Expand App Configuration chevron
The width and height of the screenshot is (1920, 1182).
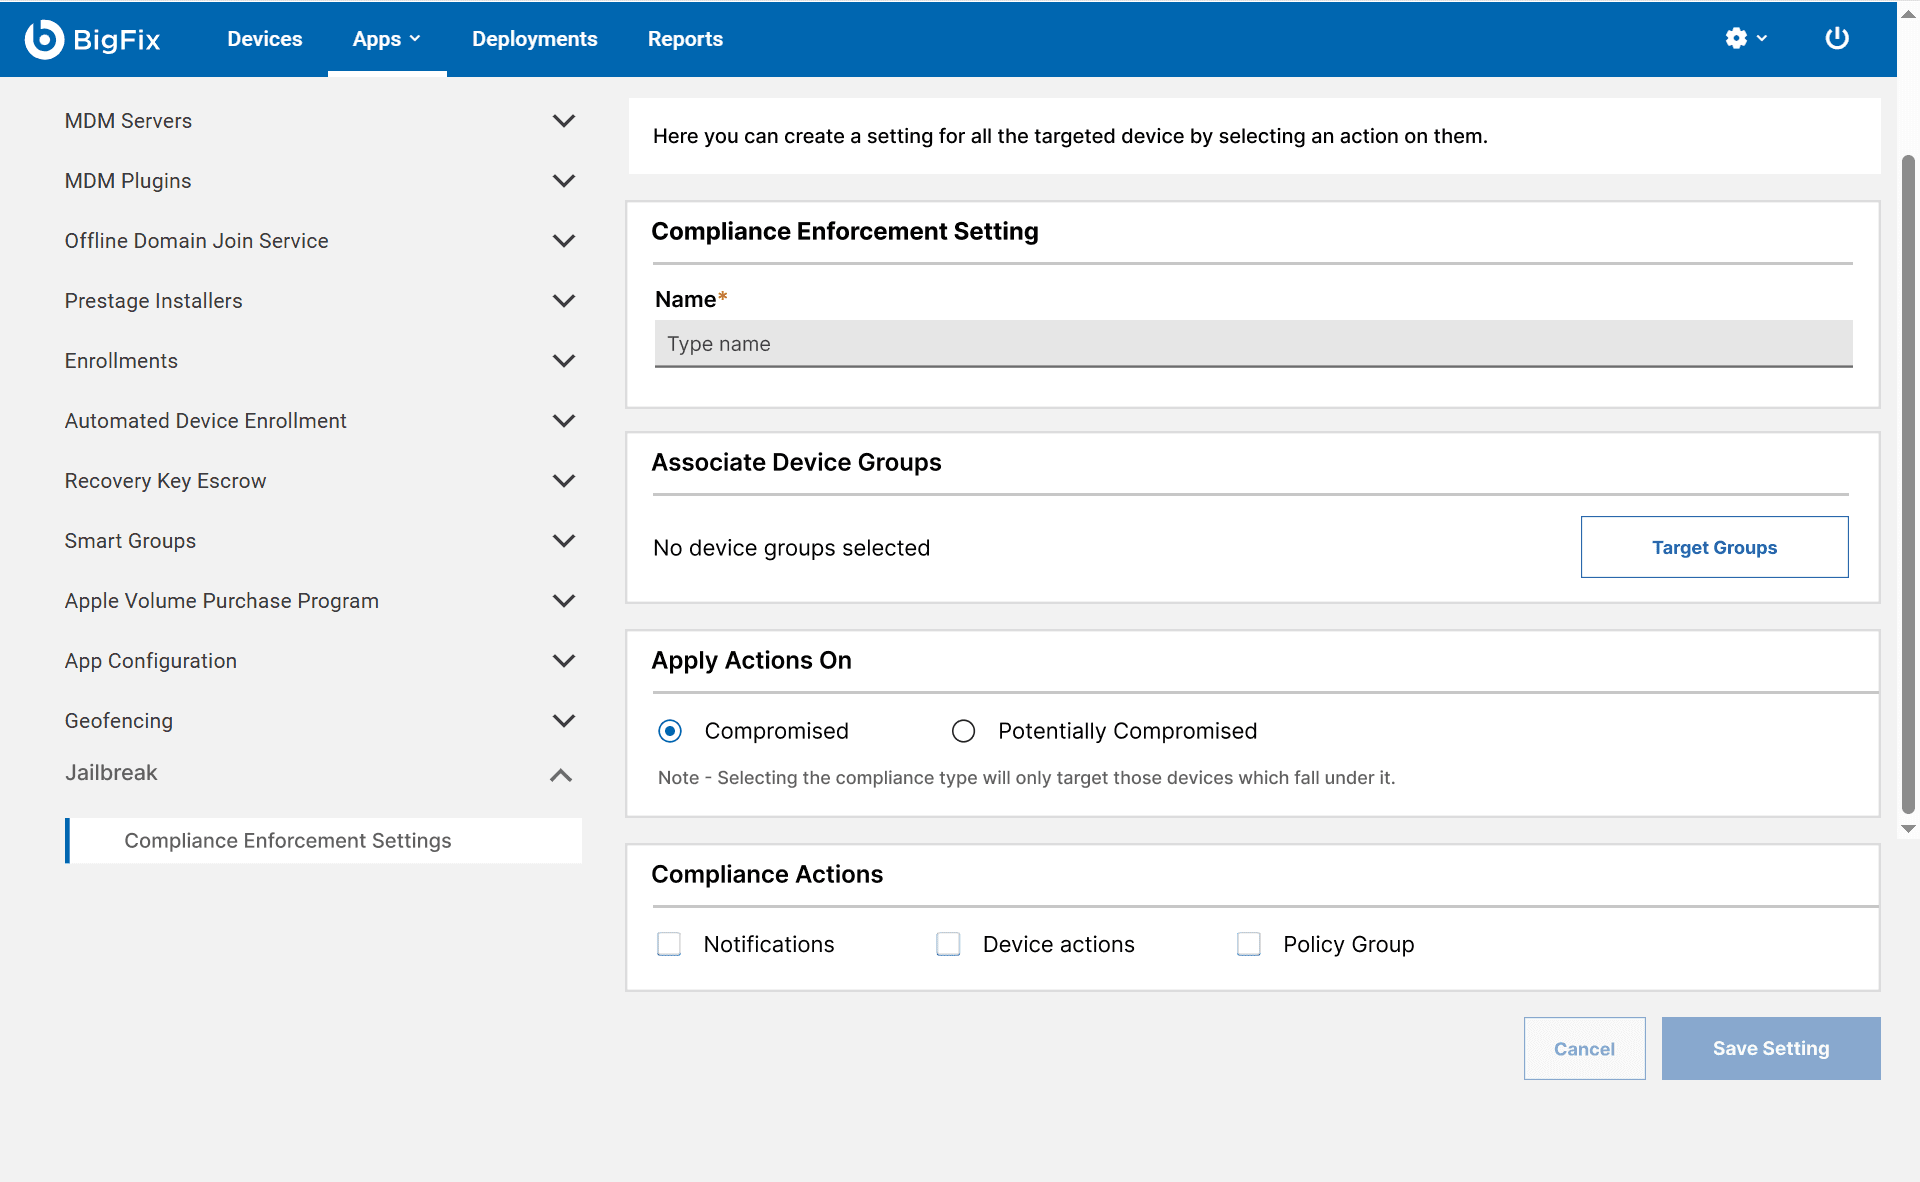pyautogui.click(x=564, y=661)
